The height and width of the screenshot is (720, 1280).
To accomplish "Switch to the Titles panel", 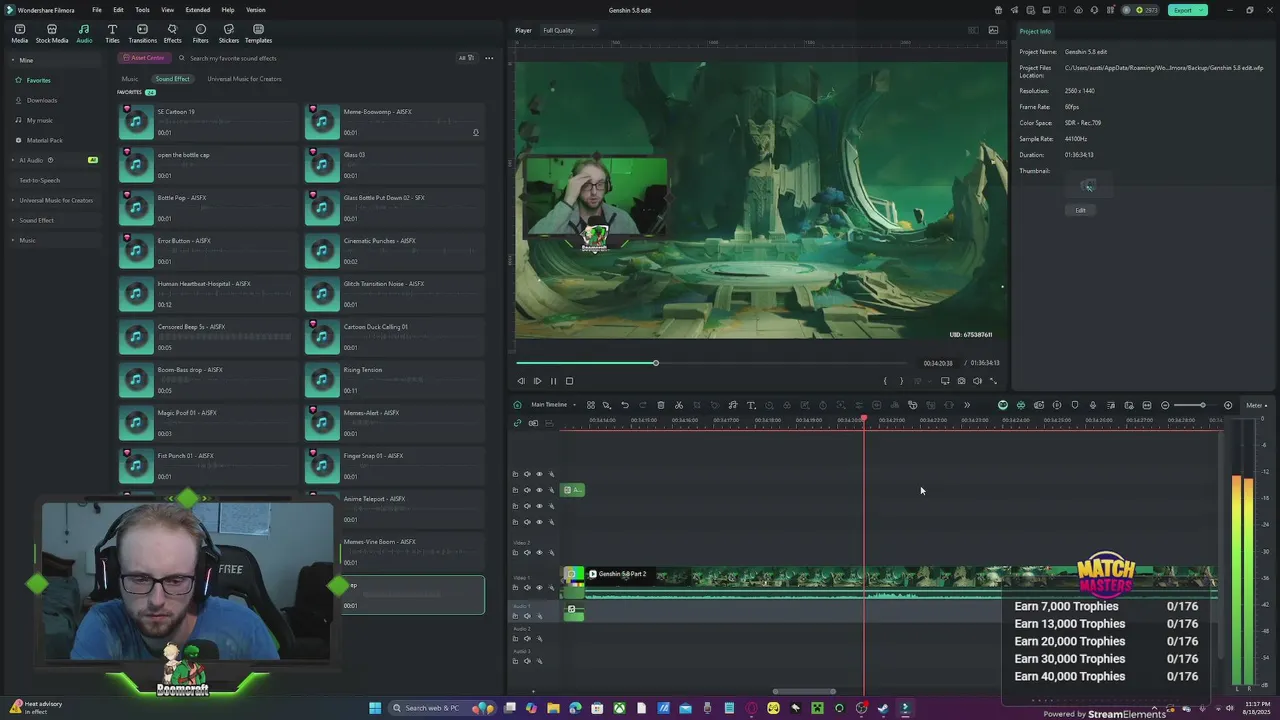I will tap(112, 33).
